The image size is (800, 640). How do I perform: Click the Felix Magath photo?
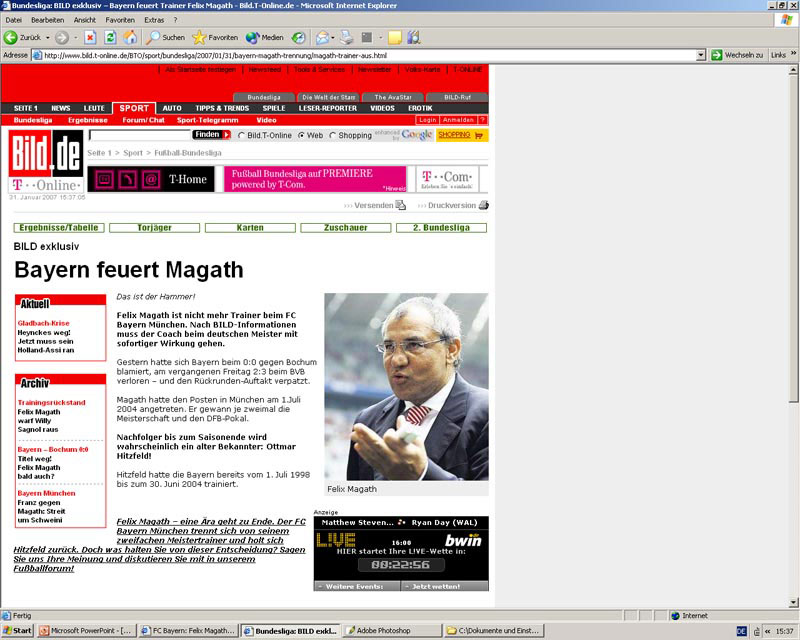pos(406,387)
